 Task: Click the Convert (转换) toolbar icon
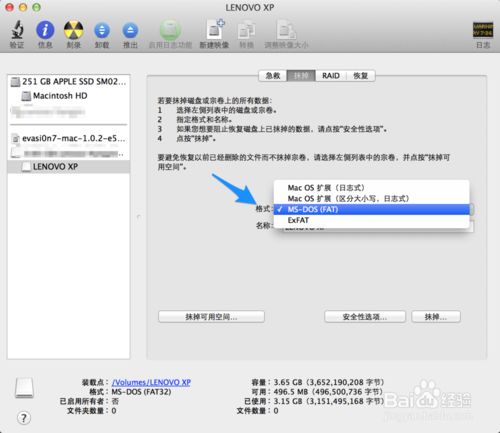click(246, 31)
